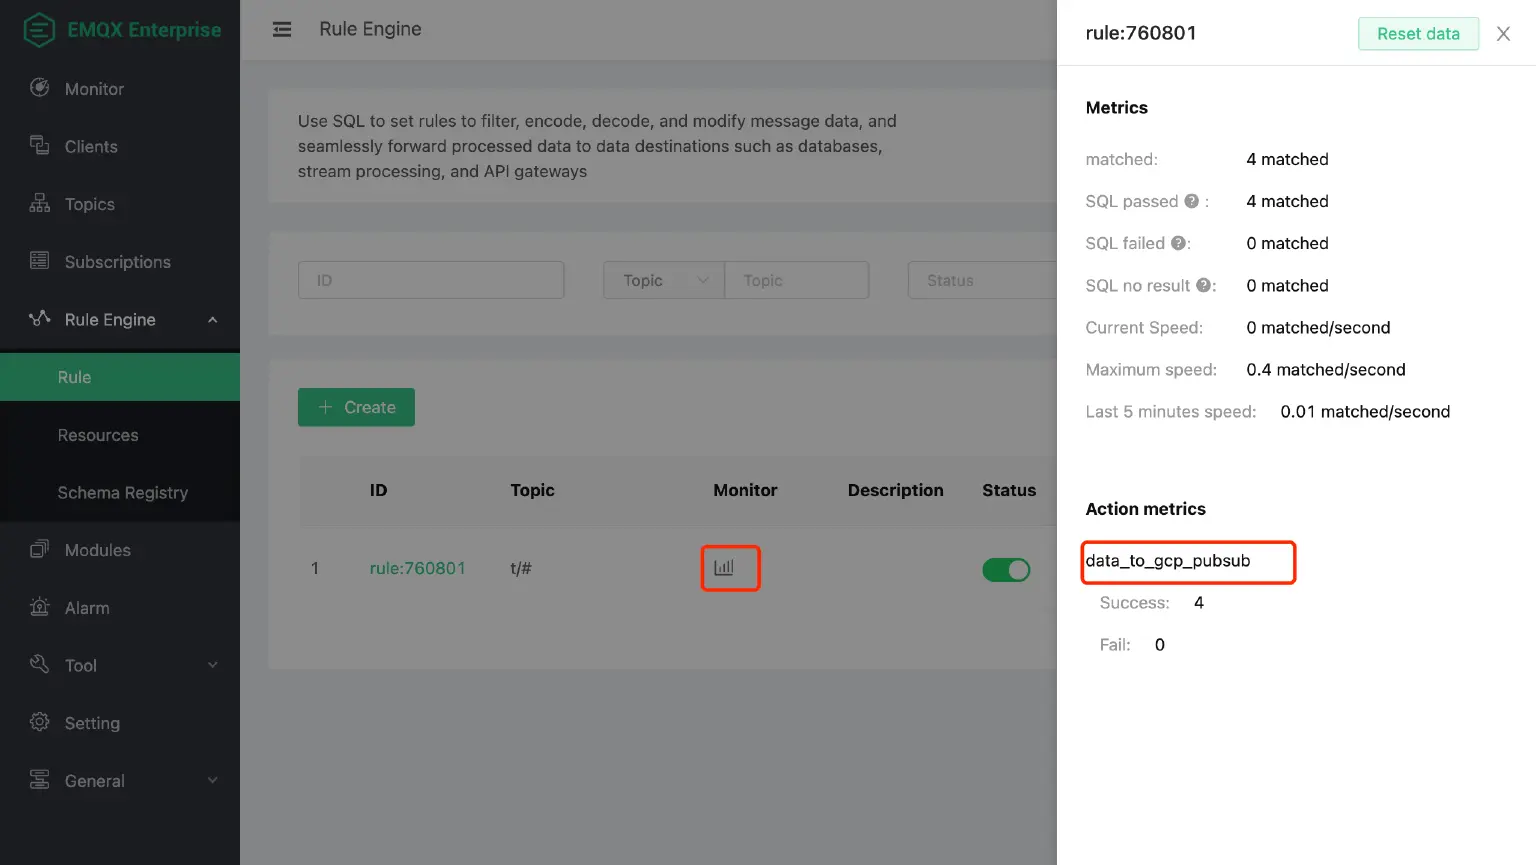The width and height of the screenshot is (1536, 865).
Task: Open the Clients page
Action: coord(91,147)
